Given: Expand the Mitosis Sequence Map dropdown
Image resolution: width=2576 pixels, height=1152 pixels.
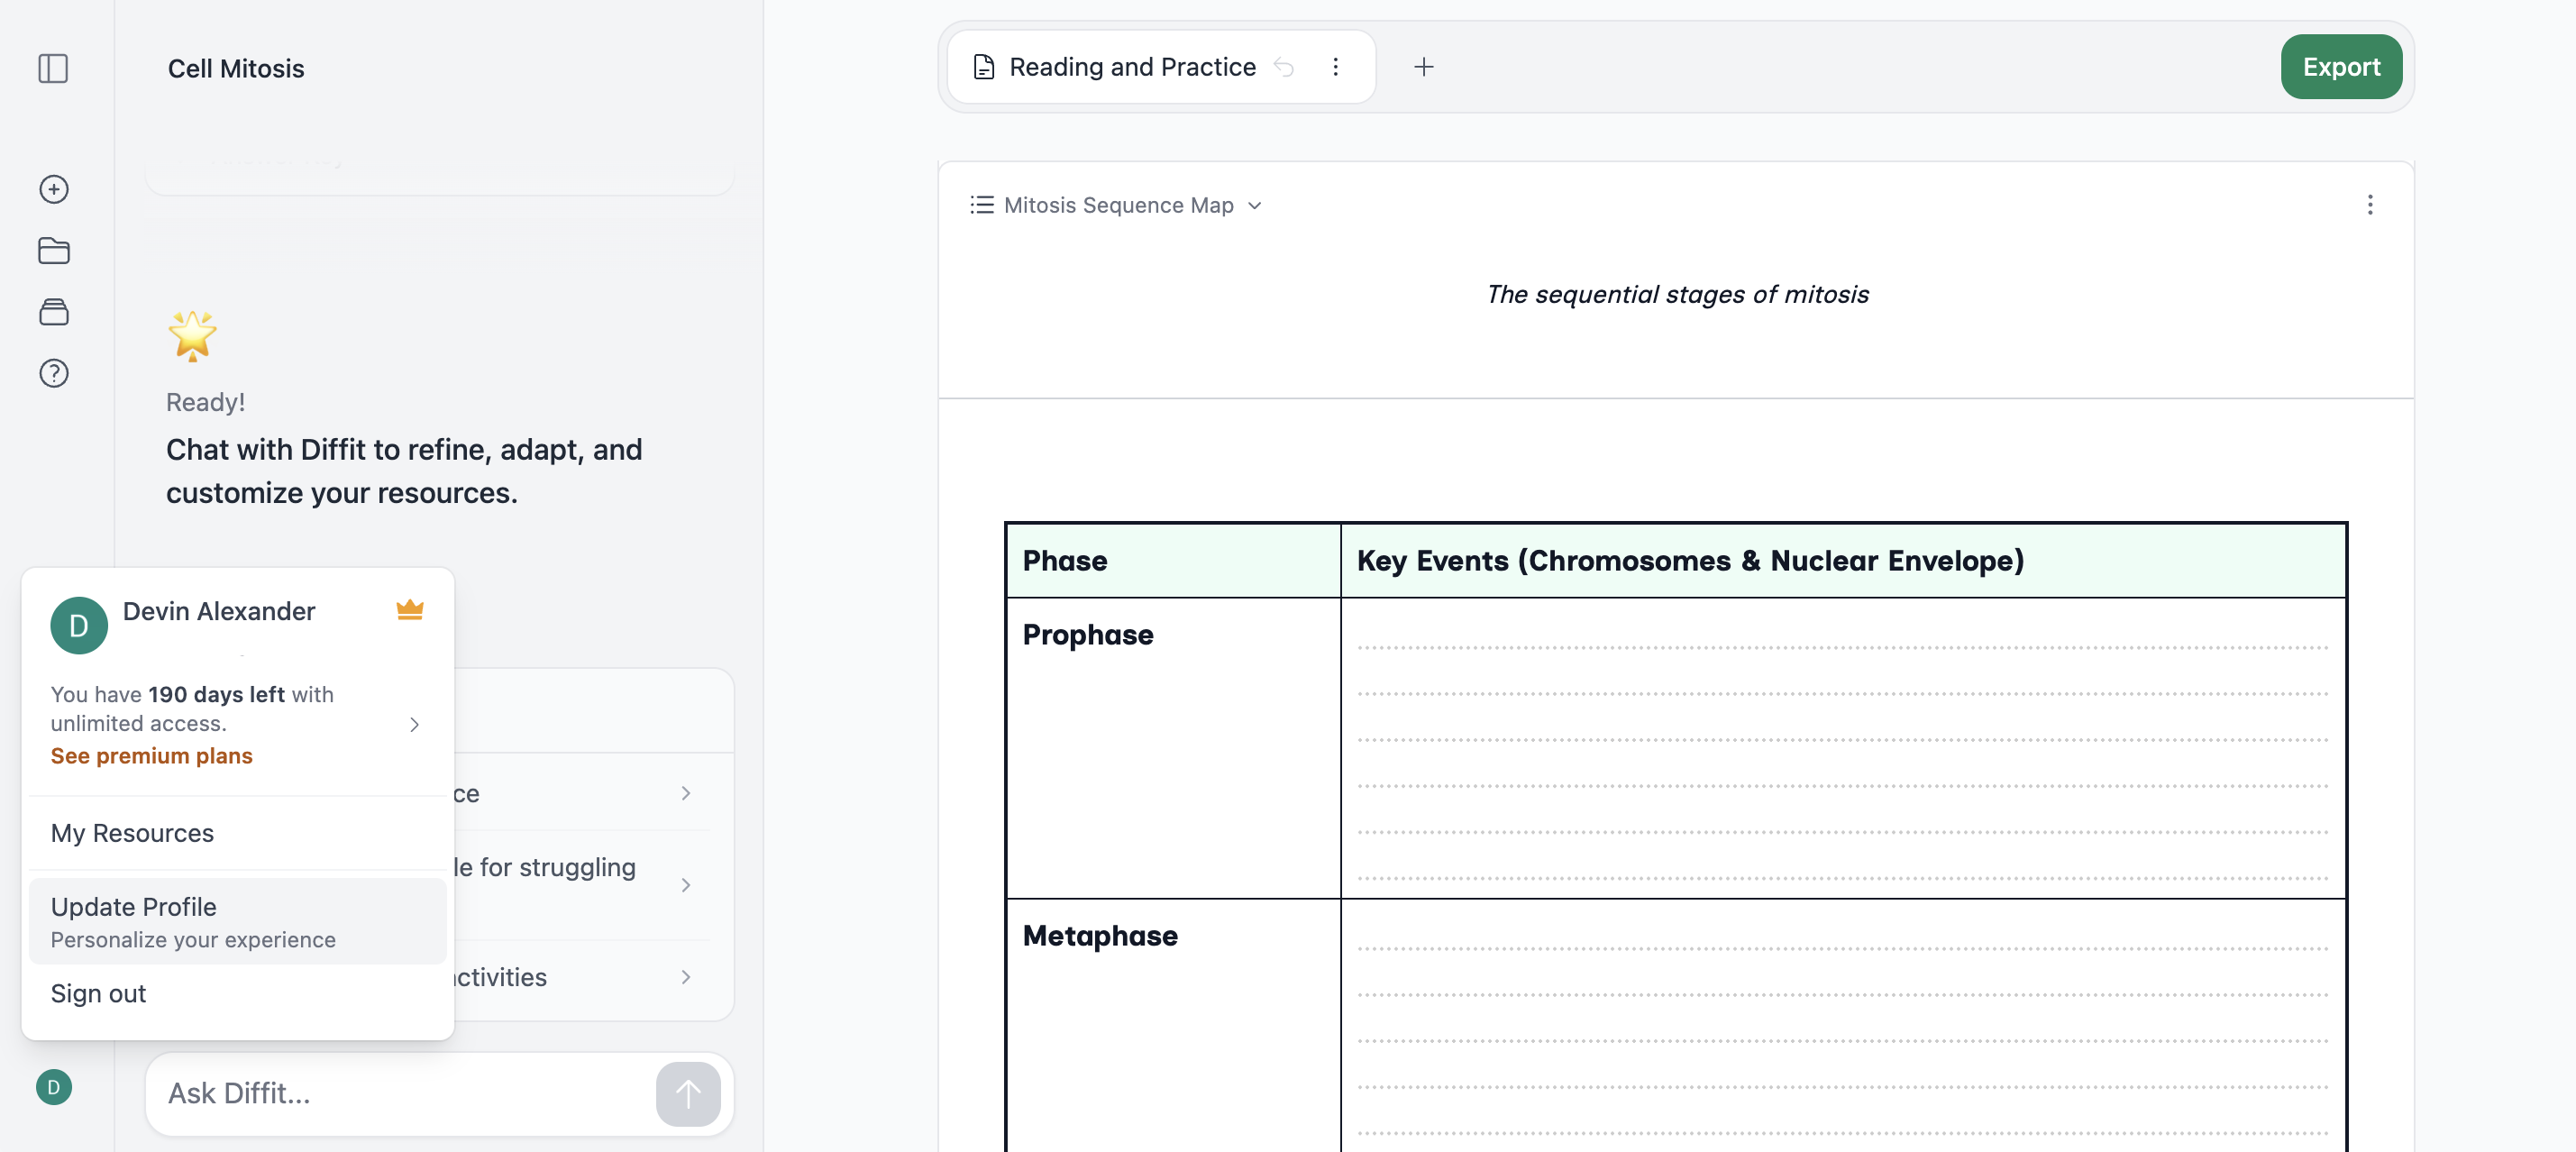Looking at the screenshot, I should click(1255, 205).
